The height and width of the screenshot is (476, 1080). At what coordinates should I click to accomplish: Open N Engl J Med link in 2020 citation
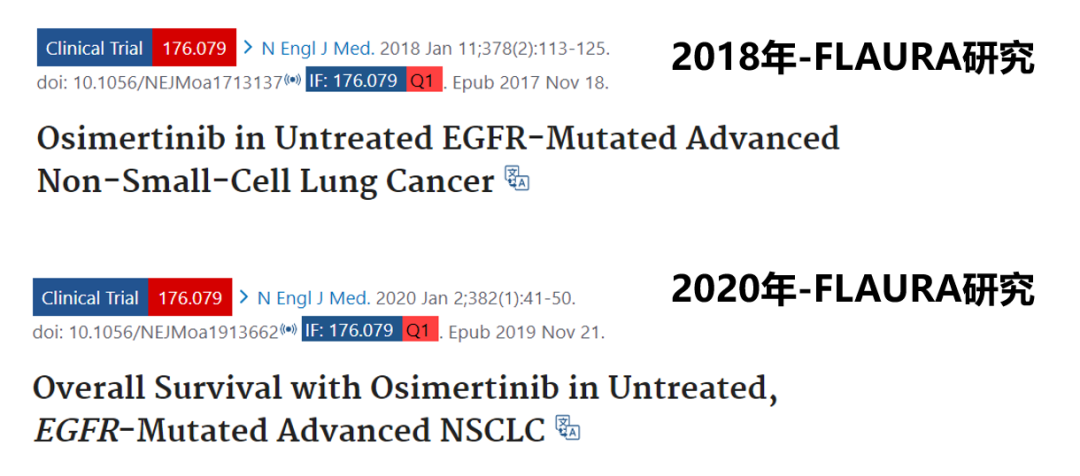click(314, 298)
